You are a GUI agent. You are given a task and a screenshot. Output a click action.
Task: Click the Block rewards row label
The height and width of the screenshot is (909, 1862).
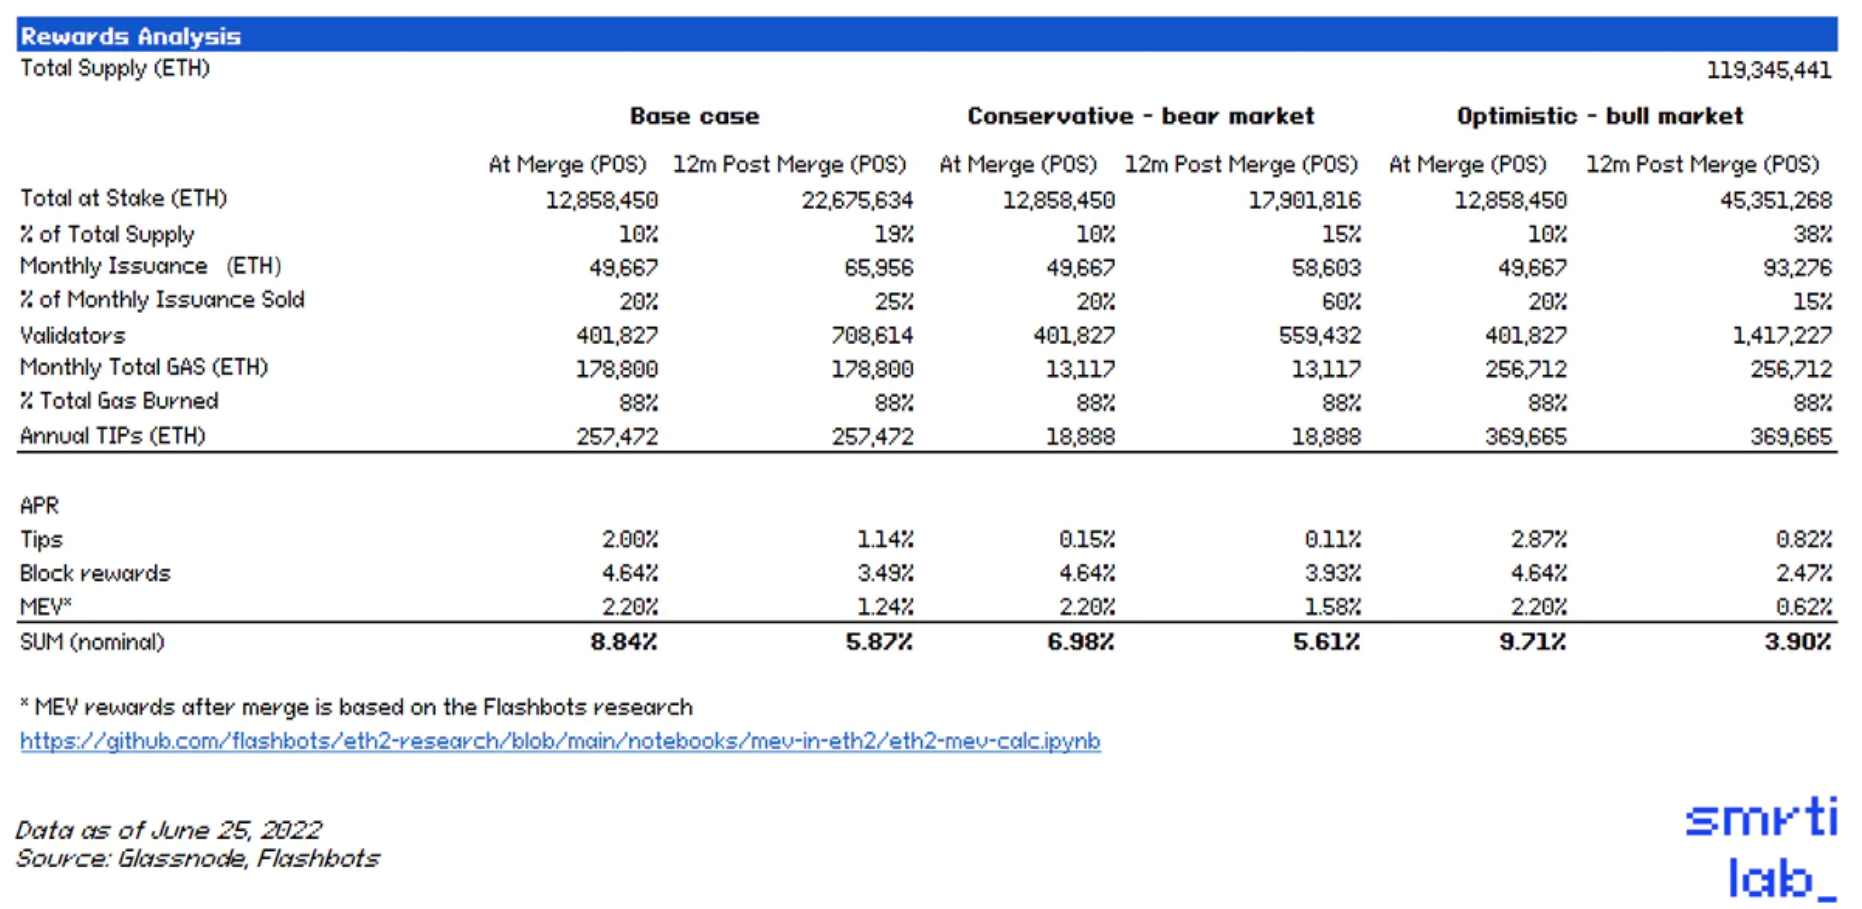(95, 573)
